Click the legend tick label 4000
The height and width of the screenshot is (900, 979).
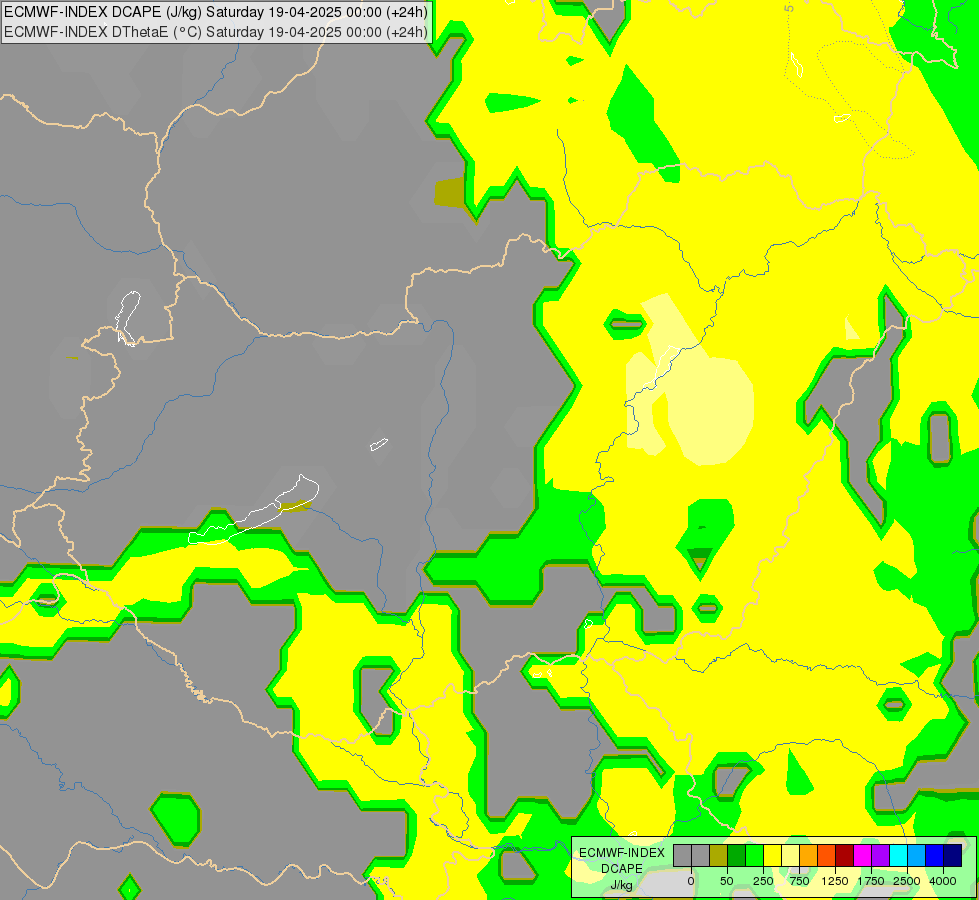point(943,881)
